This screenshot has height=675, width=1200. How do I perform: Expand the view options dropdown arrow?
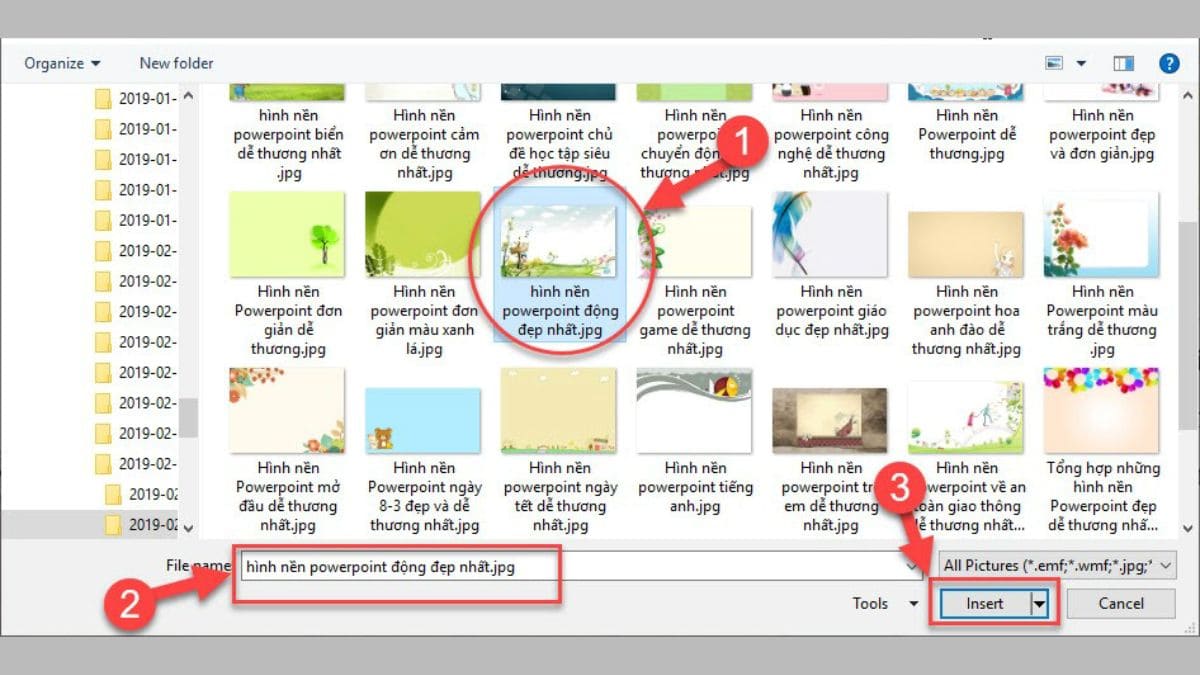click(1081, 64)
